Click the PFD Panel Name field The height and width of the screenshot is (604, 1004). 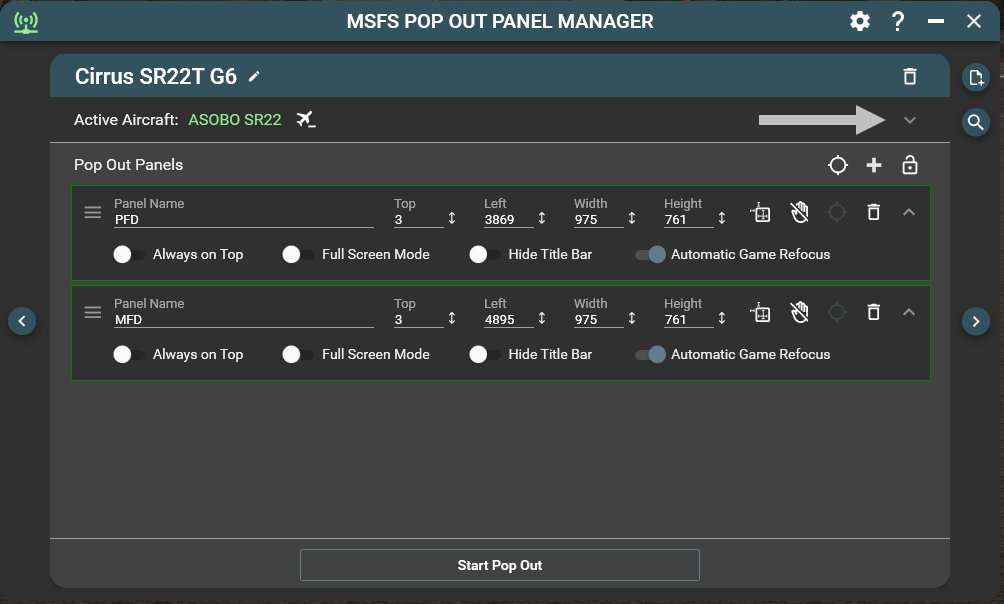coord(243,219)
